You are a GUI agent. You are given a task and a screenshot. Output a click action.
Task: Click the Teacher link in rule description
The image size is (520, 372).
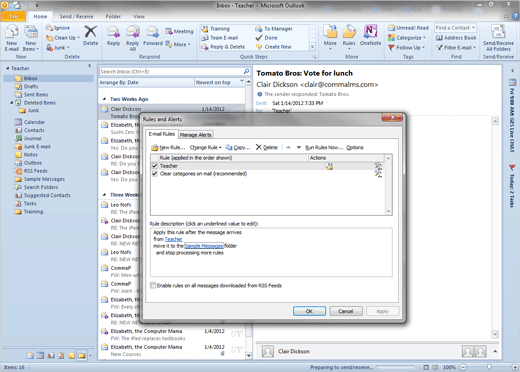coord(173,239)
